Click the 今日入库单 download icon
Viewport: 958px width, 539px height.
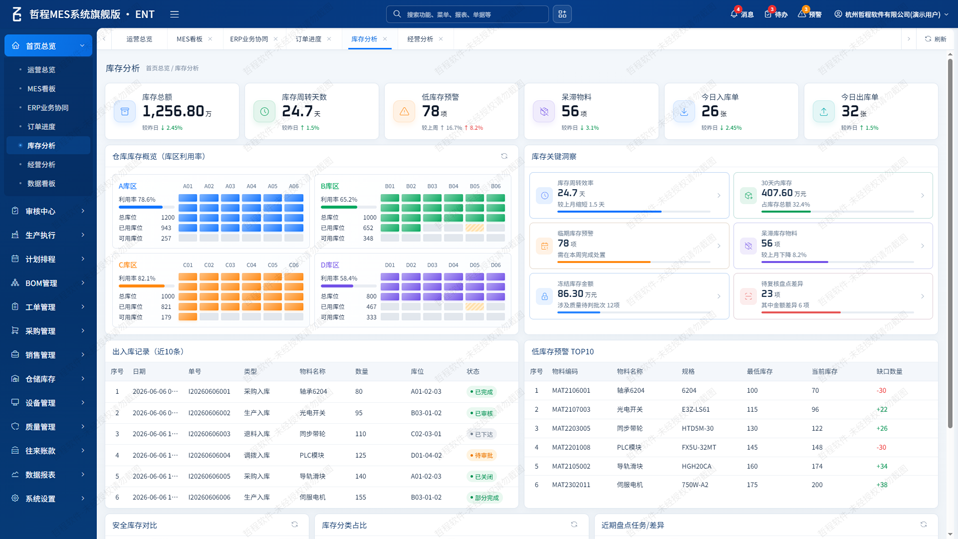click(684, 112)
